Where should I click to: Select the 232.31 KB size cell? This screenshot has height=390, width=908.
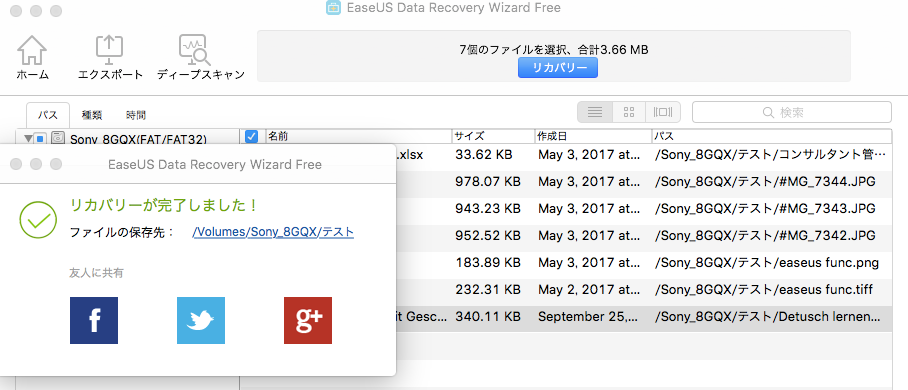pyautogui.click(x=488, y=290)
